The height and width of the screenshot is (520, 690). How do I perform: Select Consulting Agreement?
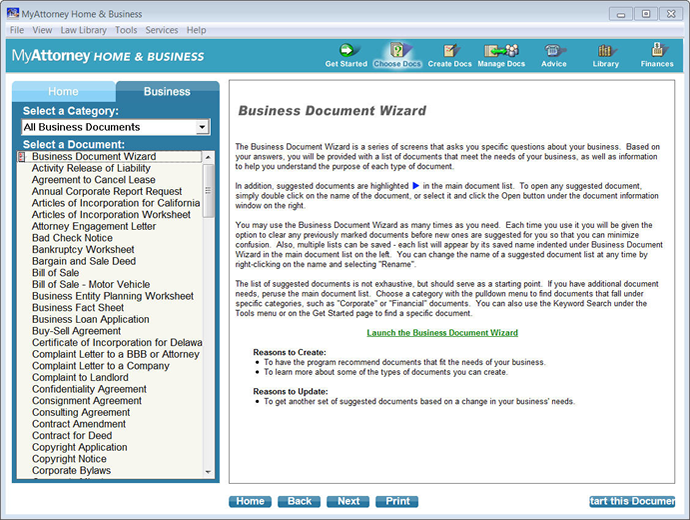coord(81,413)
